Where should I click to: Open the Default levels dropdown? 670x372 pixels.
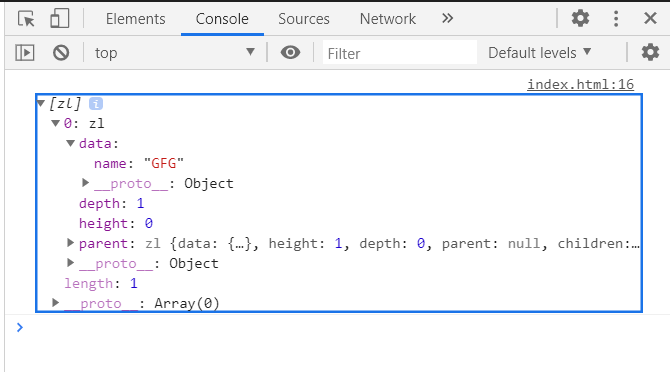pyautogui.click(x=540, y=53)
